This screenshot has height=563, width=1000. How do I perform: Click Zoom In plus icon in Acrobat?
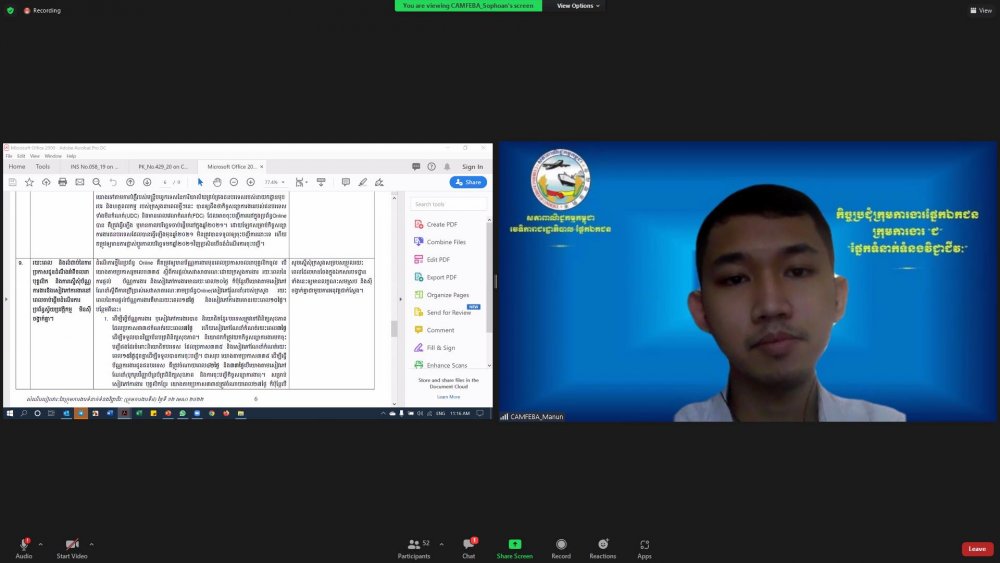(x=250, y=182)
